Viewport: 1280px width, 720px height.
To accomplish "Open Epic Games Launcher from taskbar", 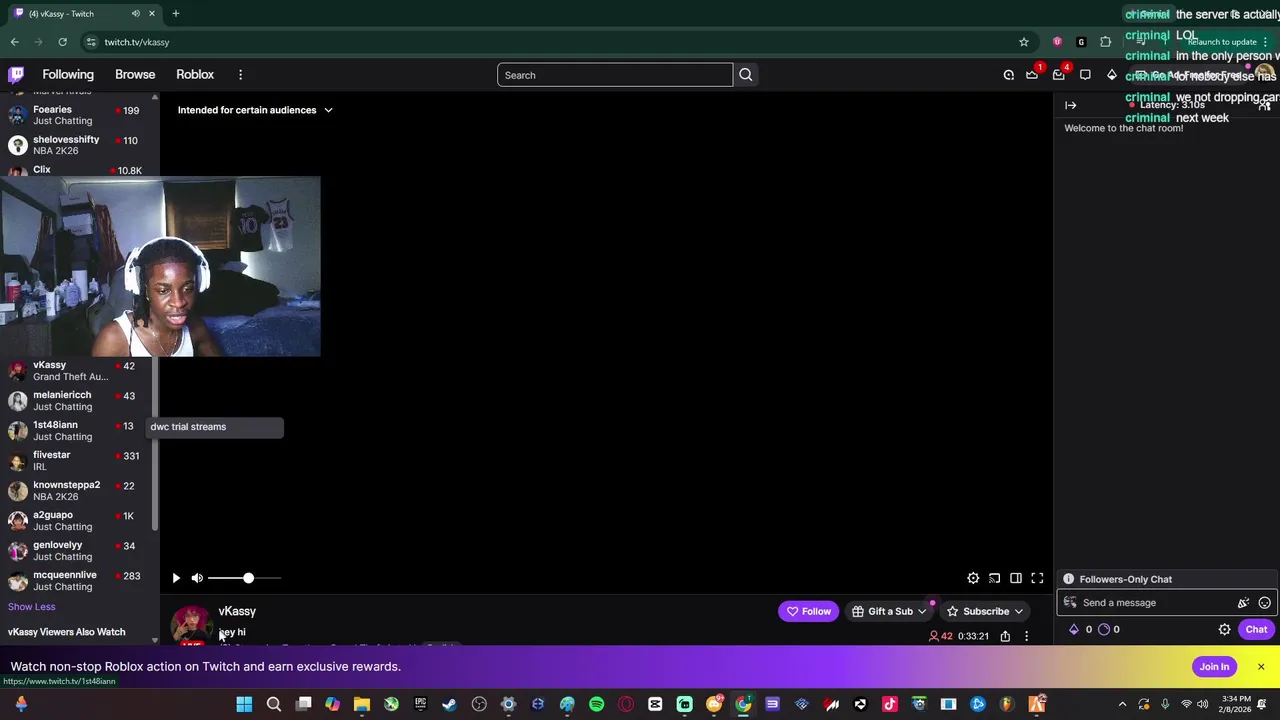I will [x=420, y=704].
